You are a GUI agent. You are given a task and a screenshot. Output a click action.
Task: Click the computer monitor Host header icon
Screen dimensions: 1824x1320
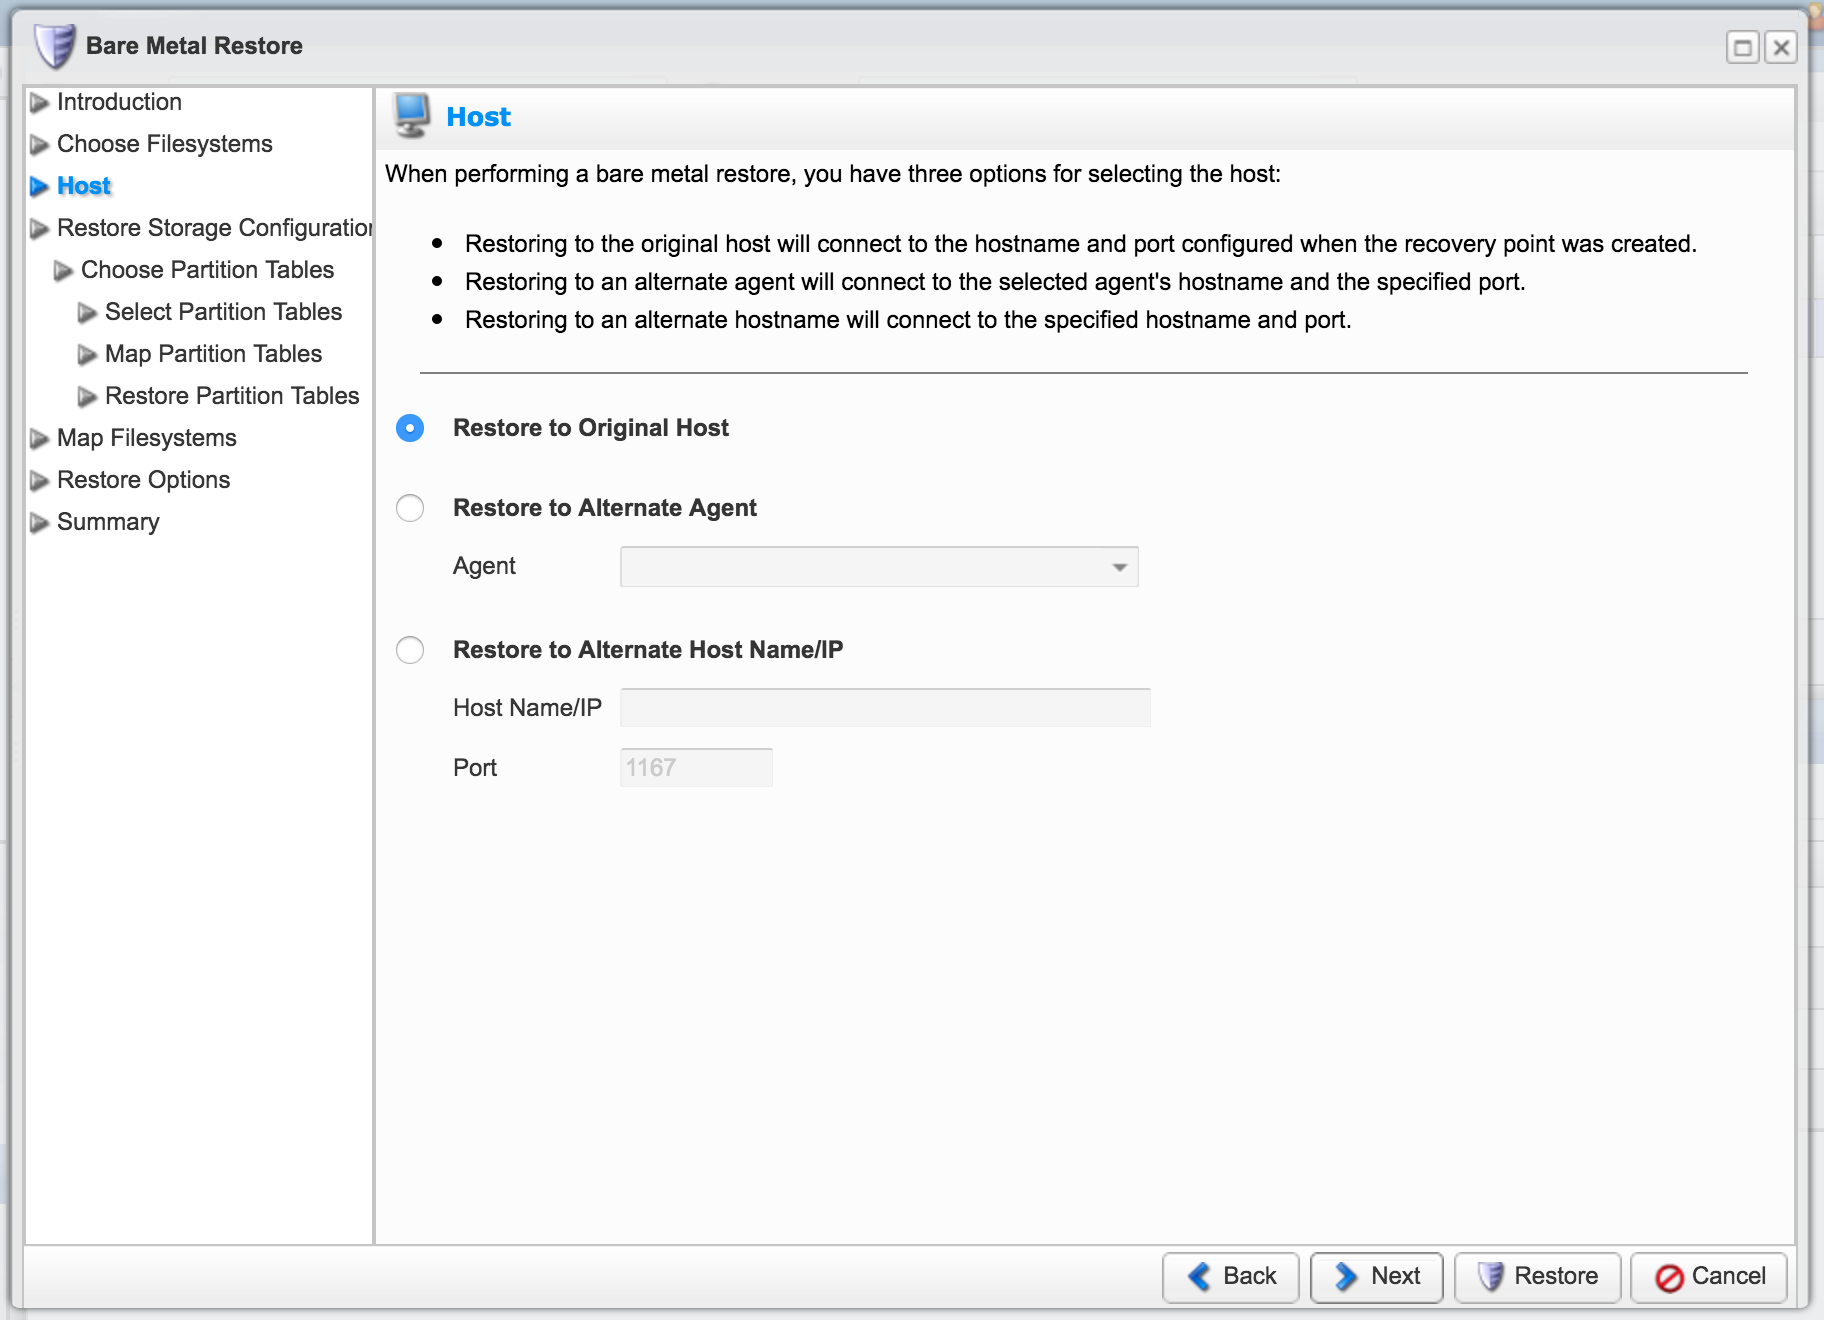click(x=412, y=116)
